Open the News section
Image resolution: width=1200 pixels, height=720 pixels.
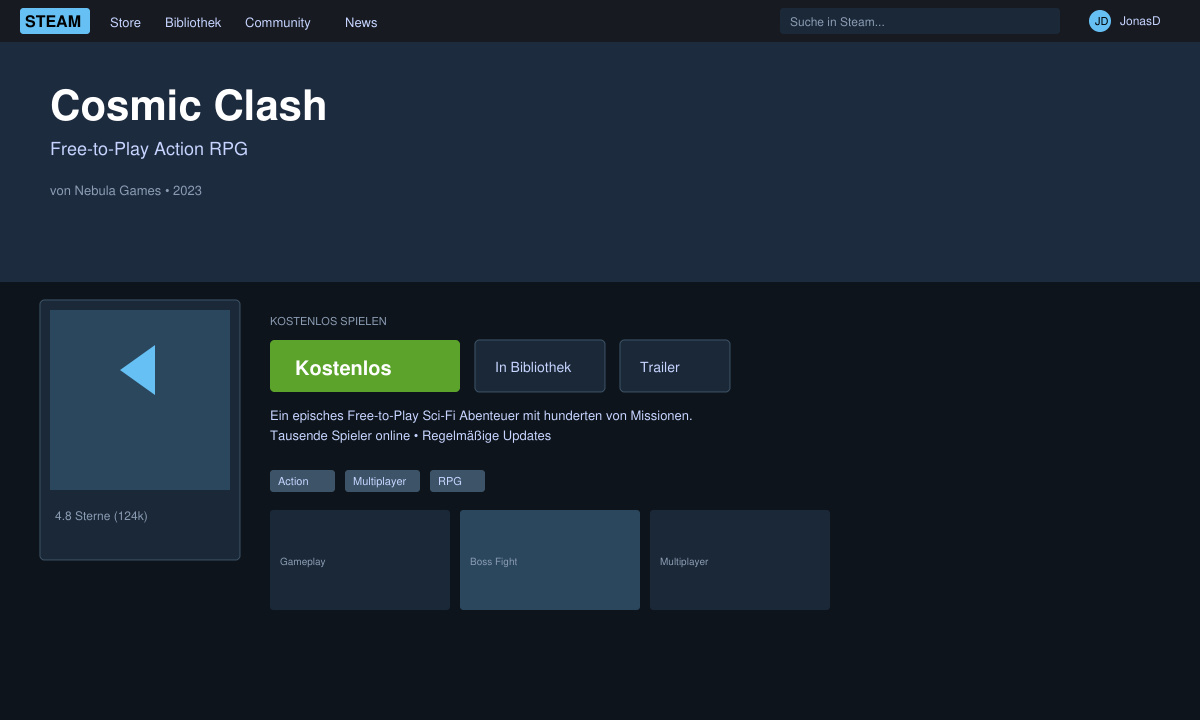click(x=361, y=22)
